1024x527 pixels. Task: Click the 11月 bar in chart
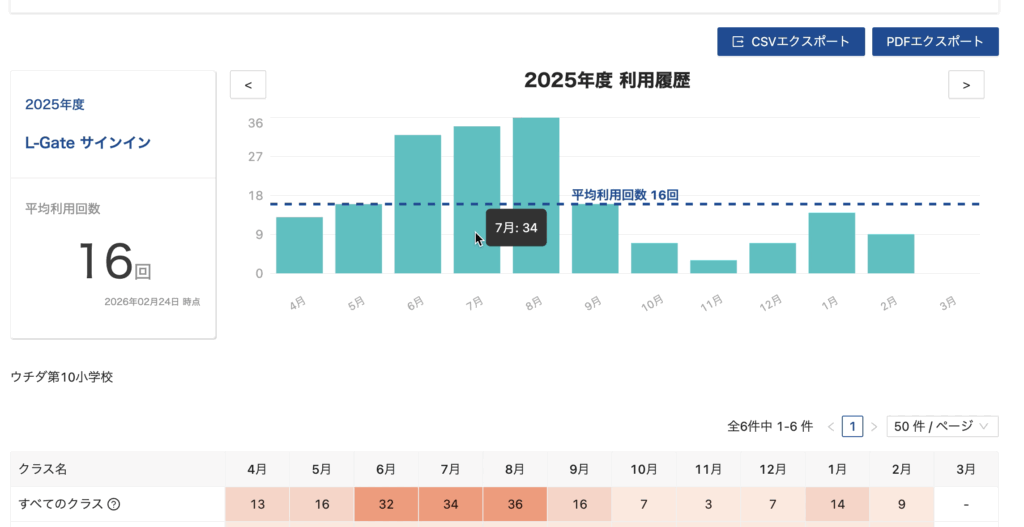(x=713, y=267)
